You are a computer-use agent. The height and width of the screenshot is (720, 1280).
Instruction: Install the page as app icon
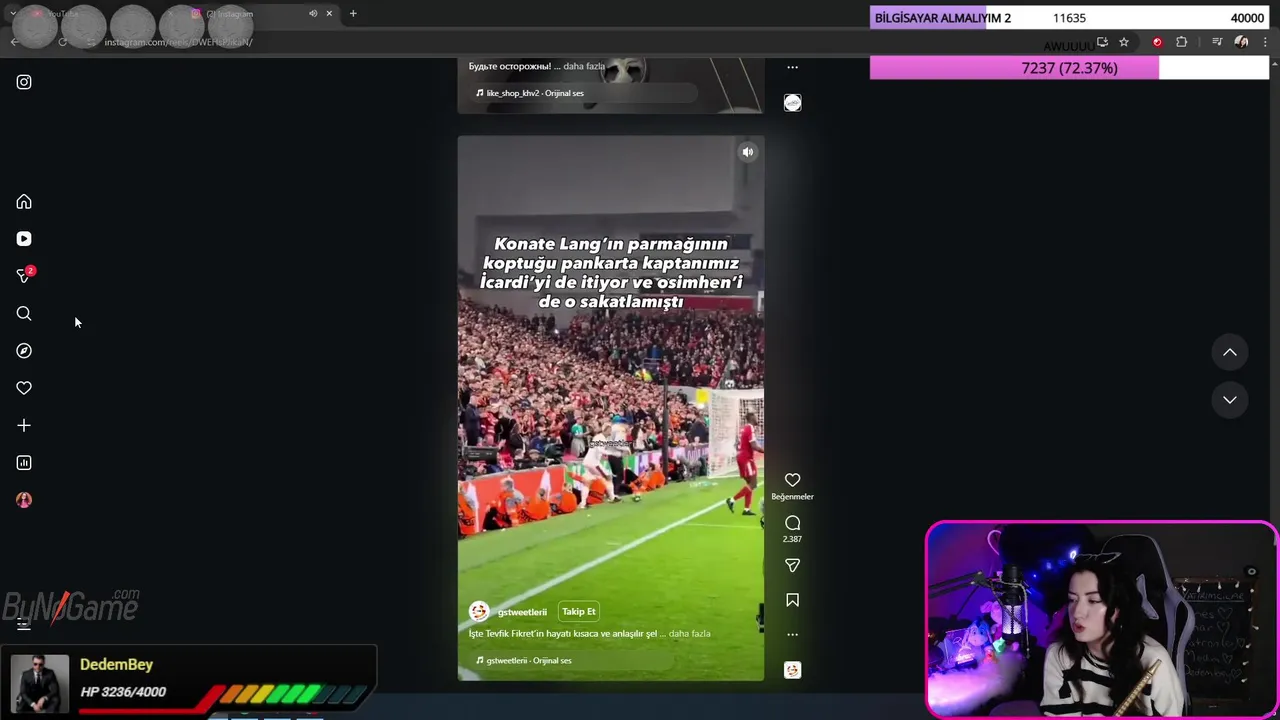[1102, 42]
